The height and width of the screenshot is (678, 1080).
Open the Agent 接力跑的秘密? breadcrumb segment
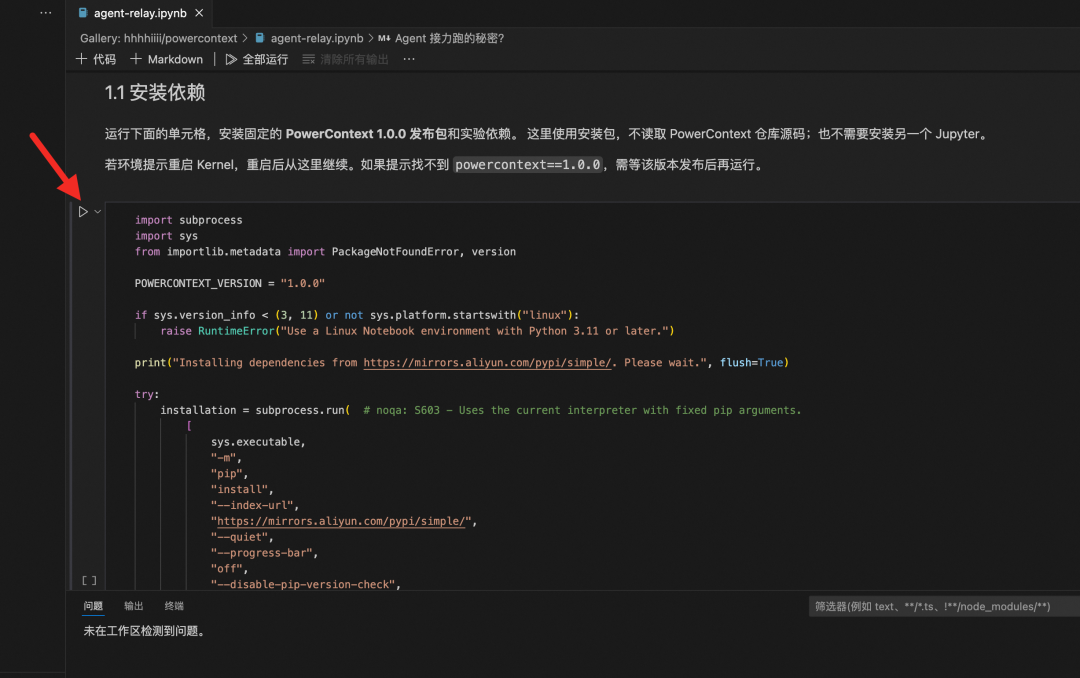(x=442, y=39)
